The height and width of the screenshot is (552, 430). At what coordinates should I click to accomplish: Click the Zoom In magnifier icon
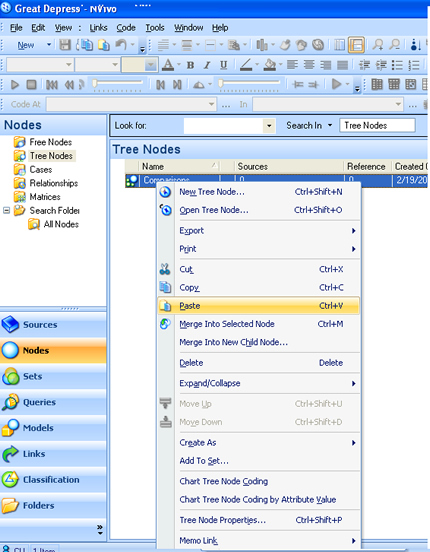tap(378, 45)
